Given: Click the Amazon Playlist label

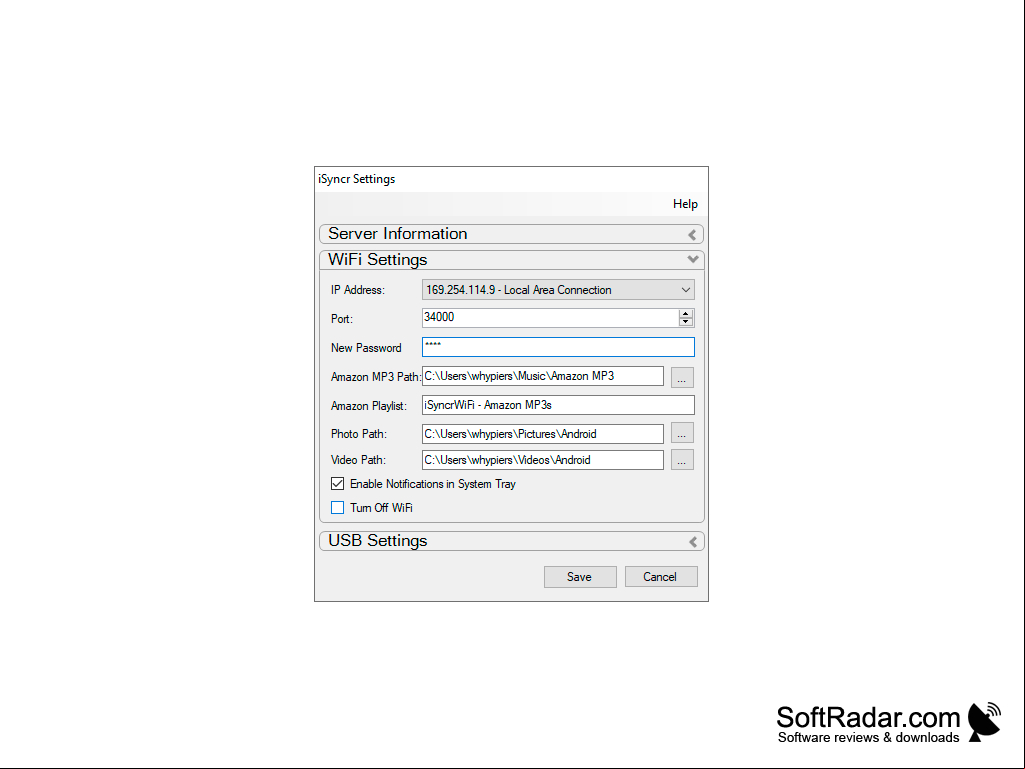Looking at the screenshot, I should [369, 405].
